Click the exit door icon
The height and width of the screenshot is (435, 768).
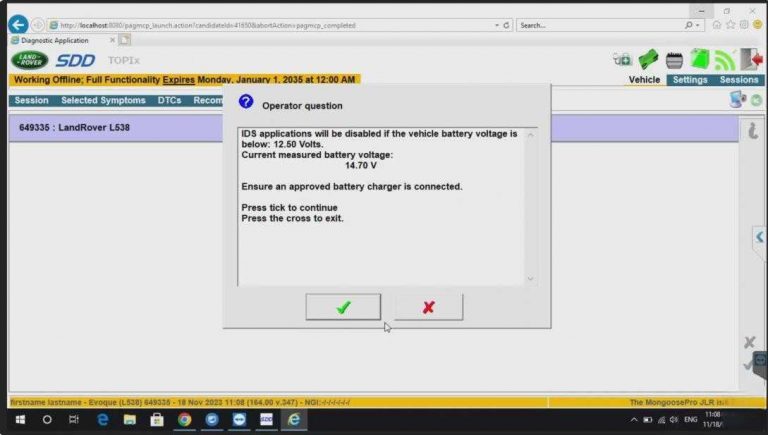click(751, 60)
